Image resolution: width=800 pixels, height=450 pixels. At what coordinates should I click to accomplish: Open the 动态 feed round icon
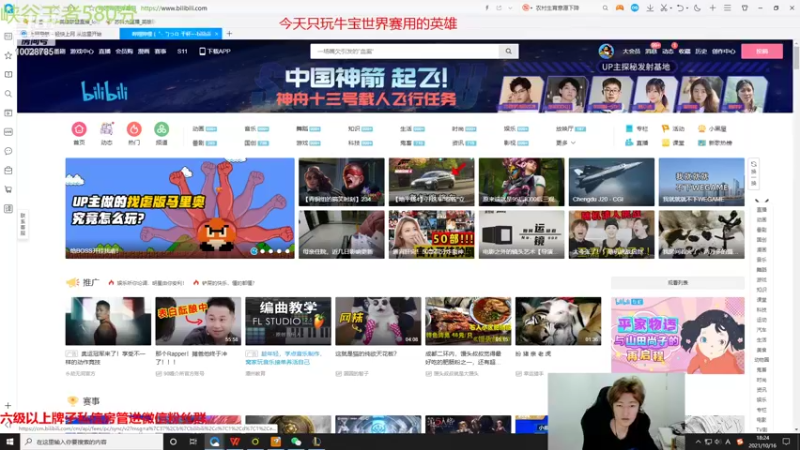107,129
